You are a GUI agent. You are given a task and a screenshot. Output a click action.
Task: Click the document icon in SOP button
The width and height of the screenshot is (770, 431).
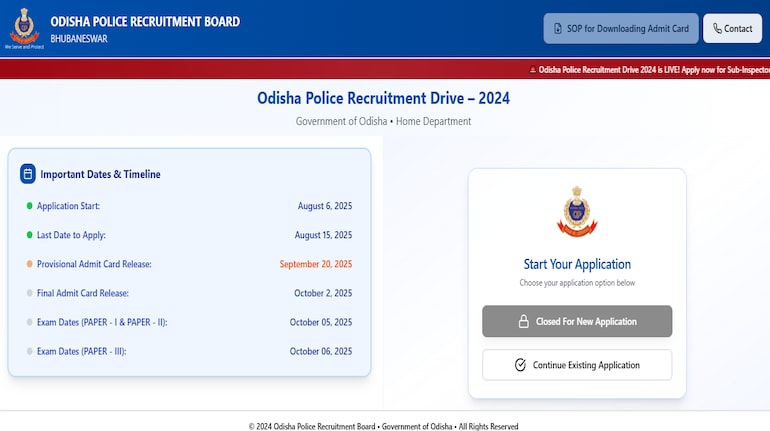(558, 28)
